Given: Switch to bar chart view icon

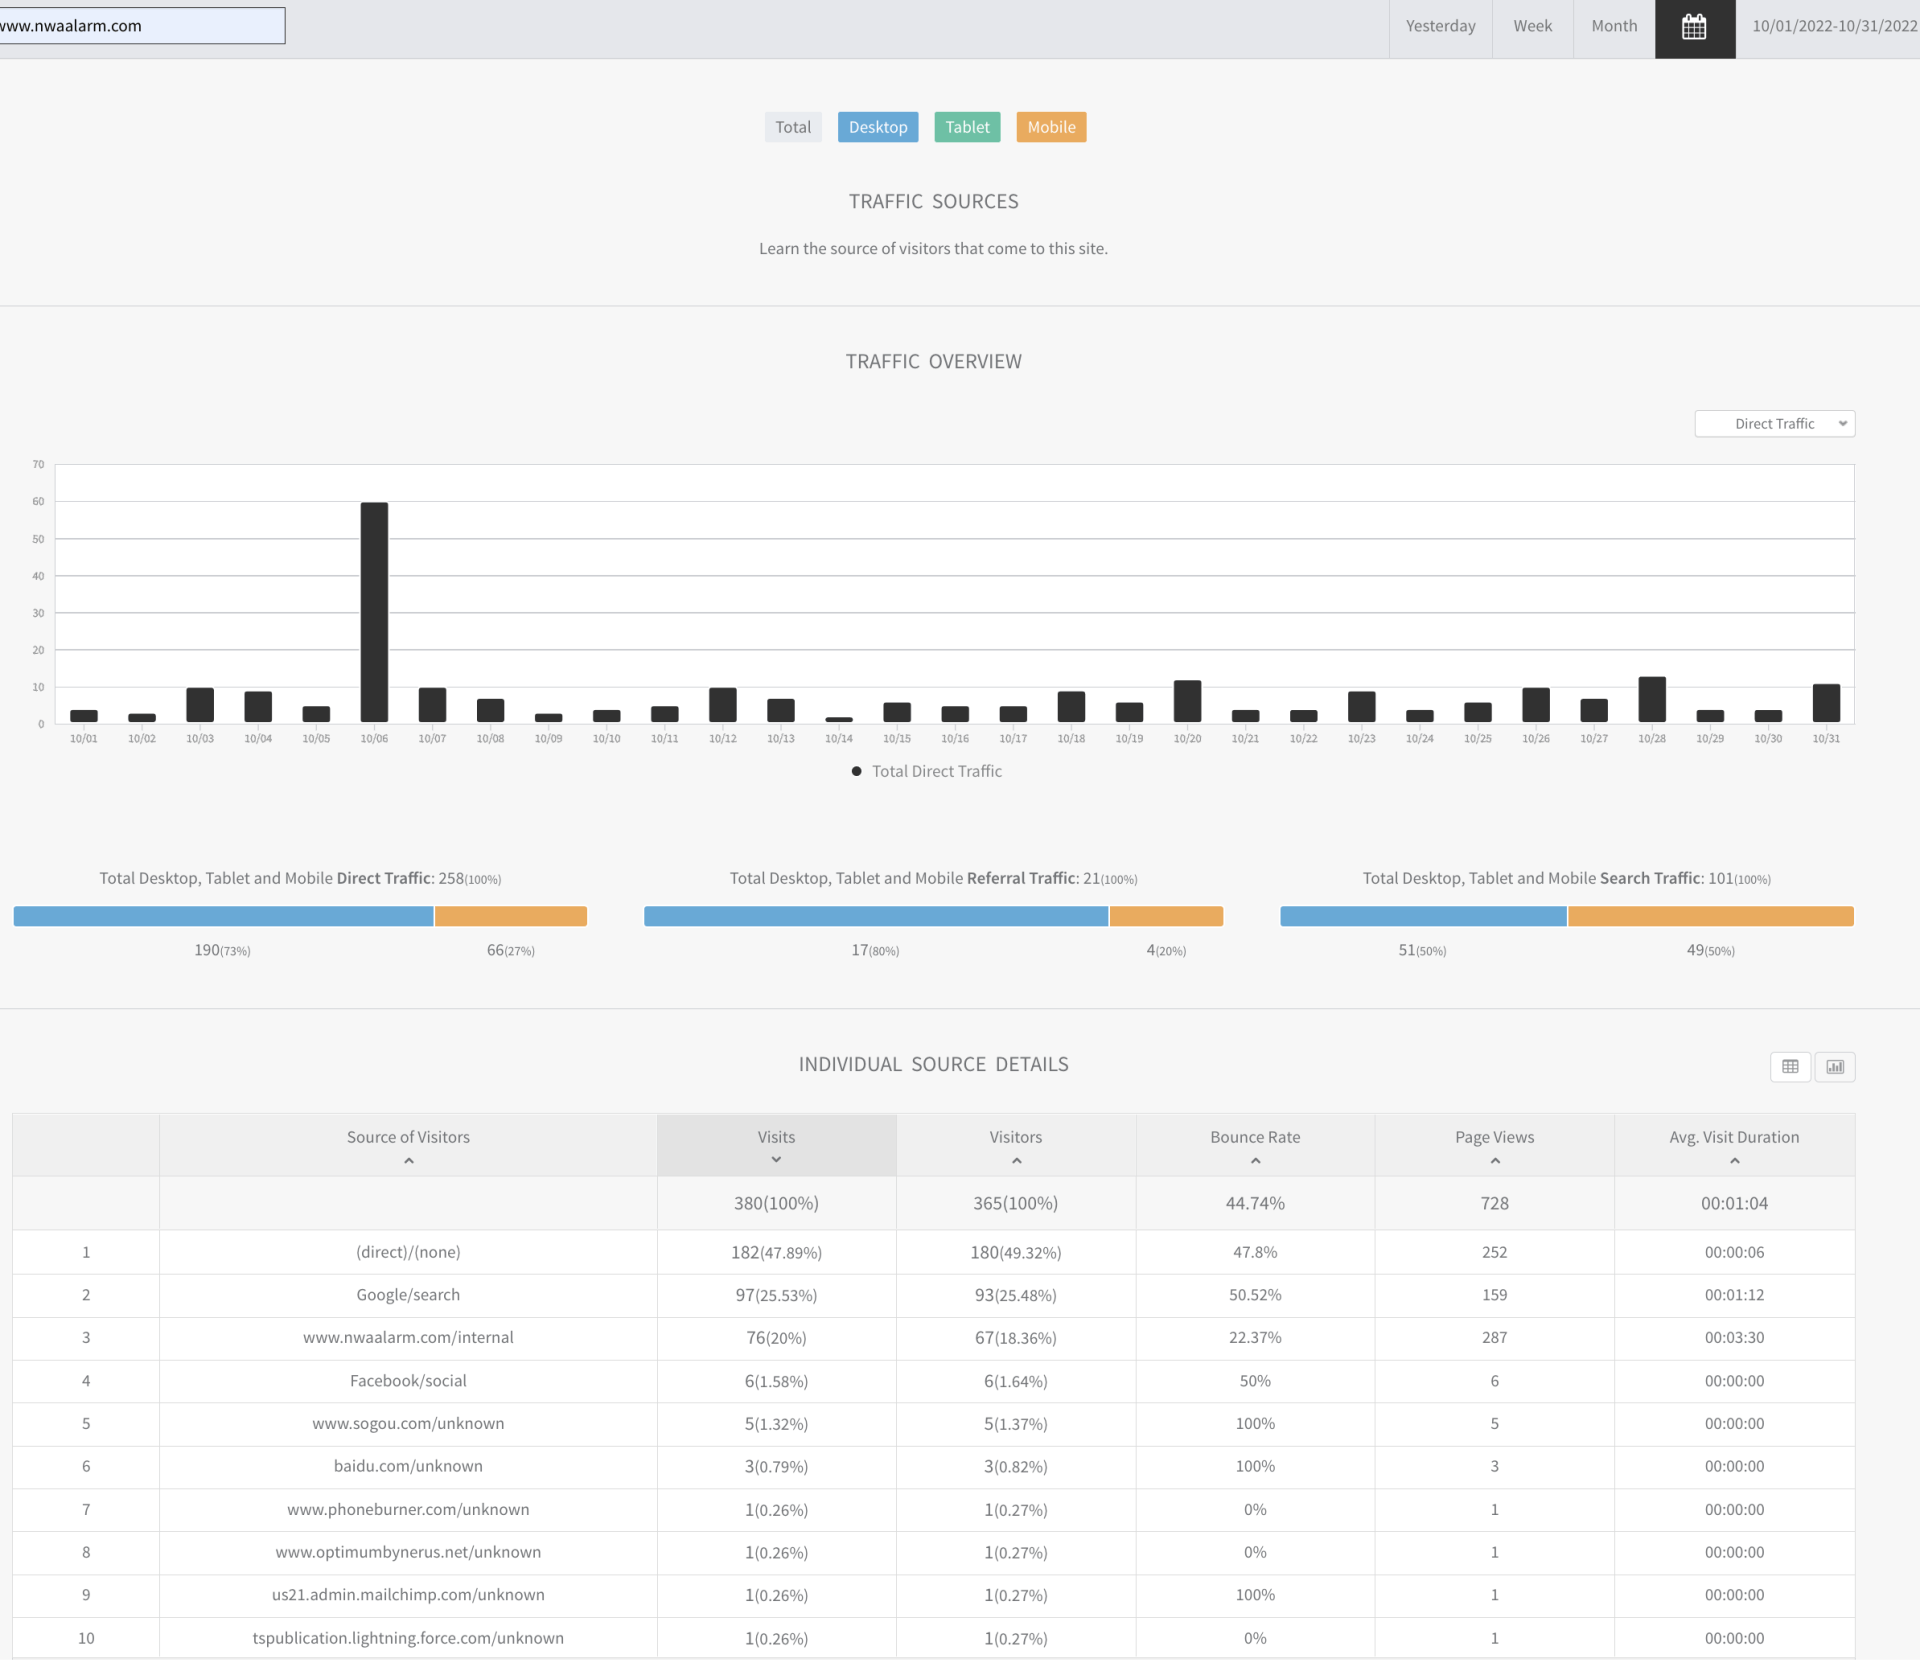Looking at the screenshot, I should pos(1835,1067).
